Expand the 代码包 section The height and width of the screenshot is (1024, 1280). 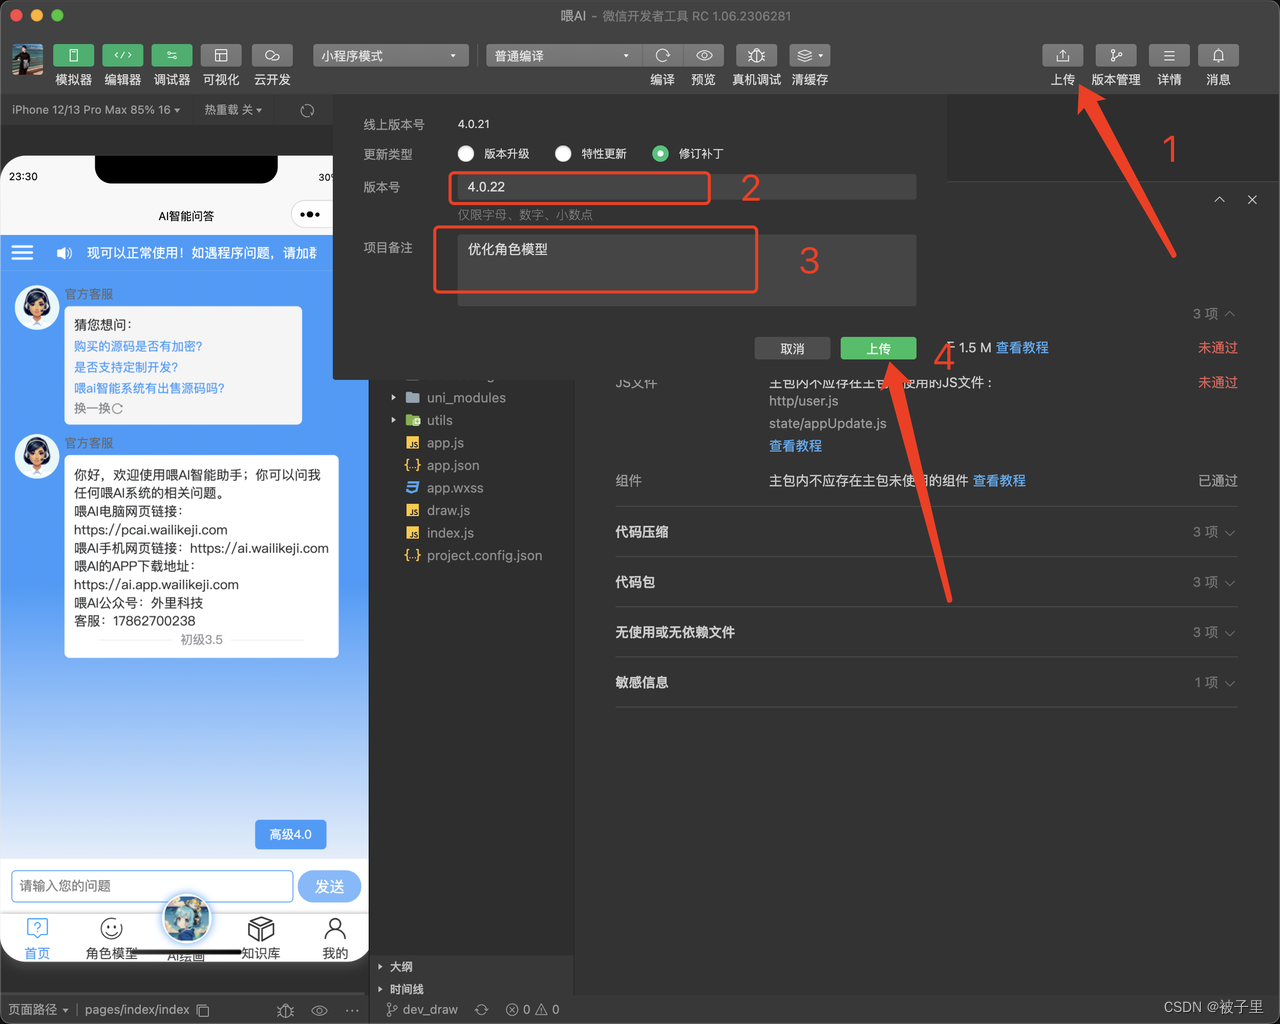tap(926, 582)
